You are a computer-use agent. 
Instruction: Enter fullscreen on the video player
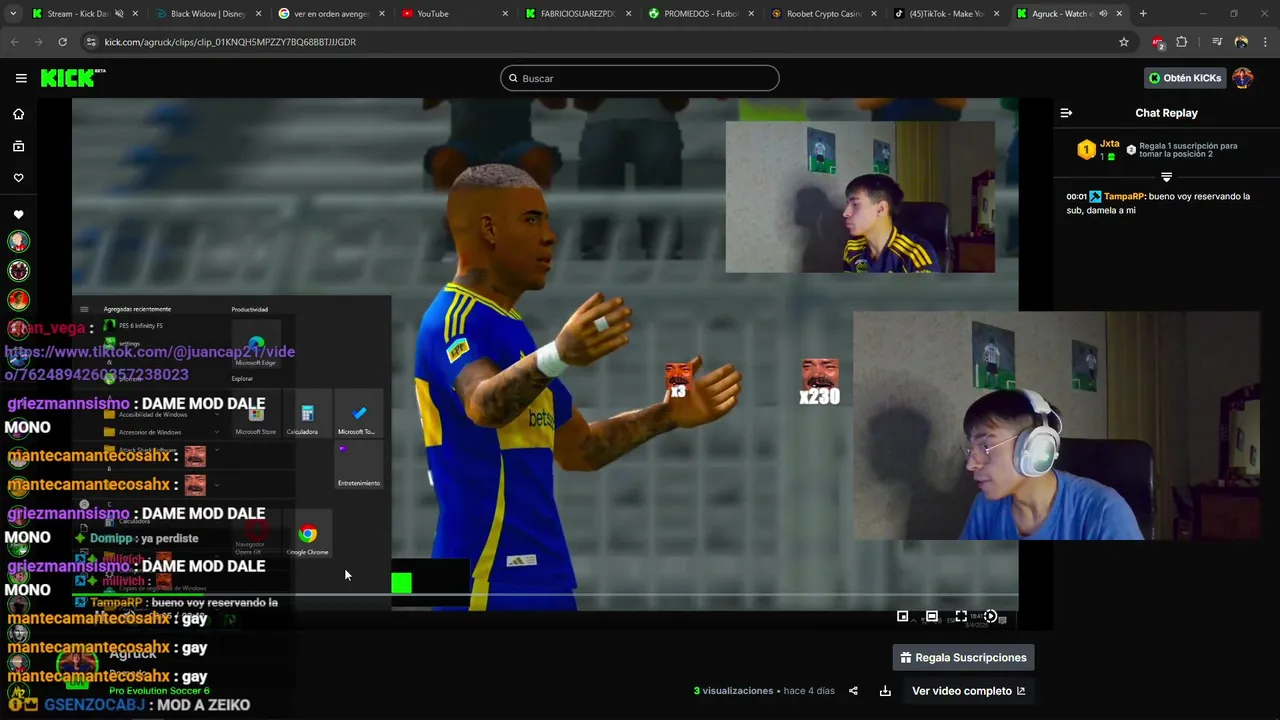(x=960, y=616)
